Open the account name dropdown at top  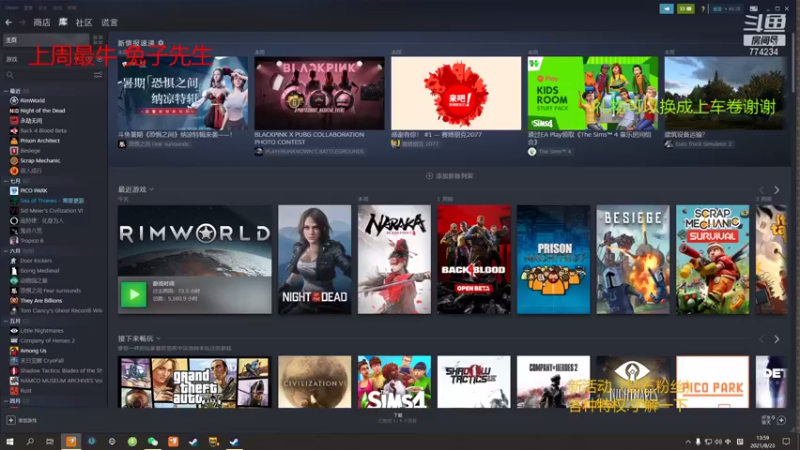click(726, 9)
